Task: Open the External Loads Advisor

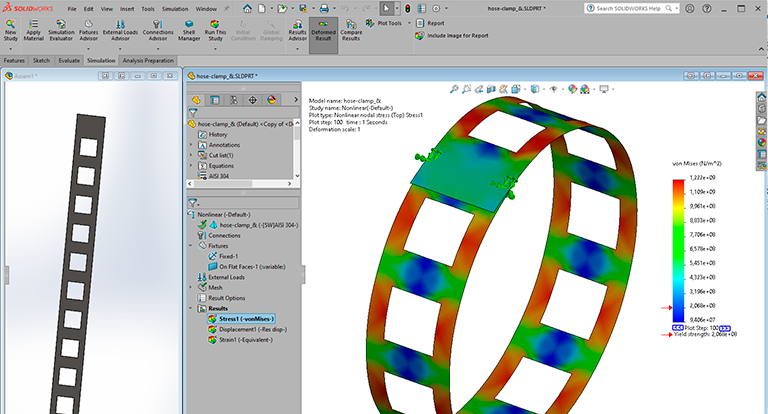Action: (x=121, y=24)
